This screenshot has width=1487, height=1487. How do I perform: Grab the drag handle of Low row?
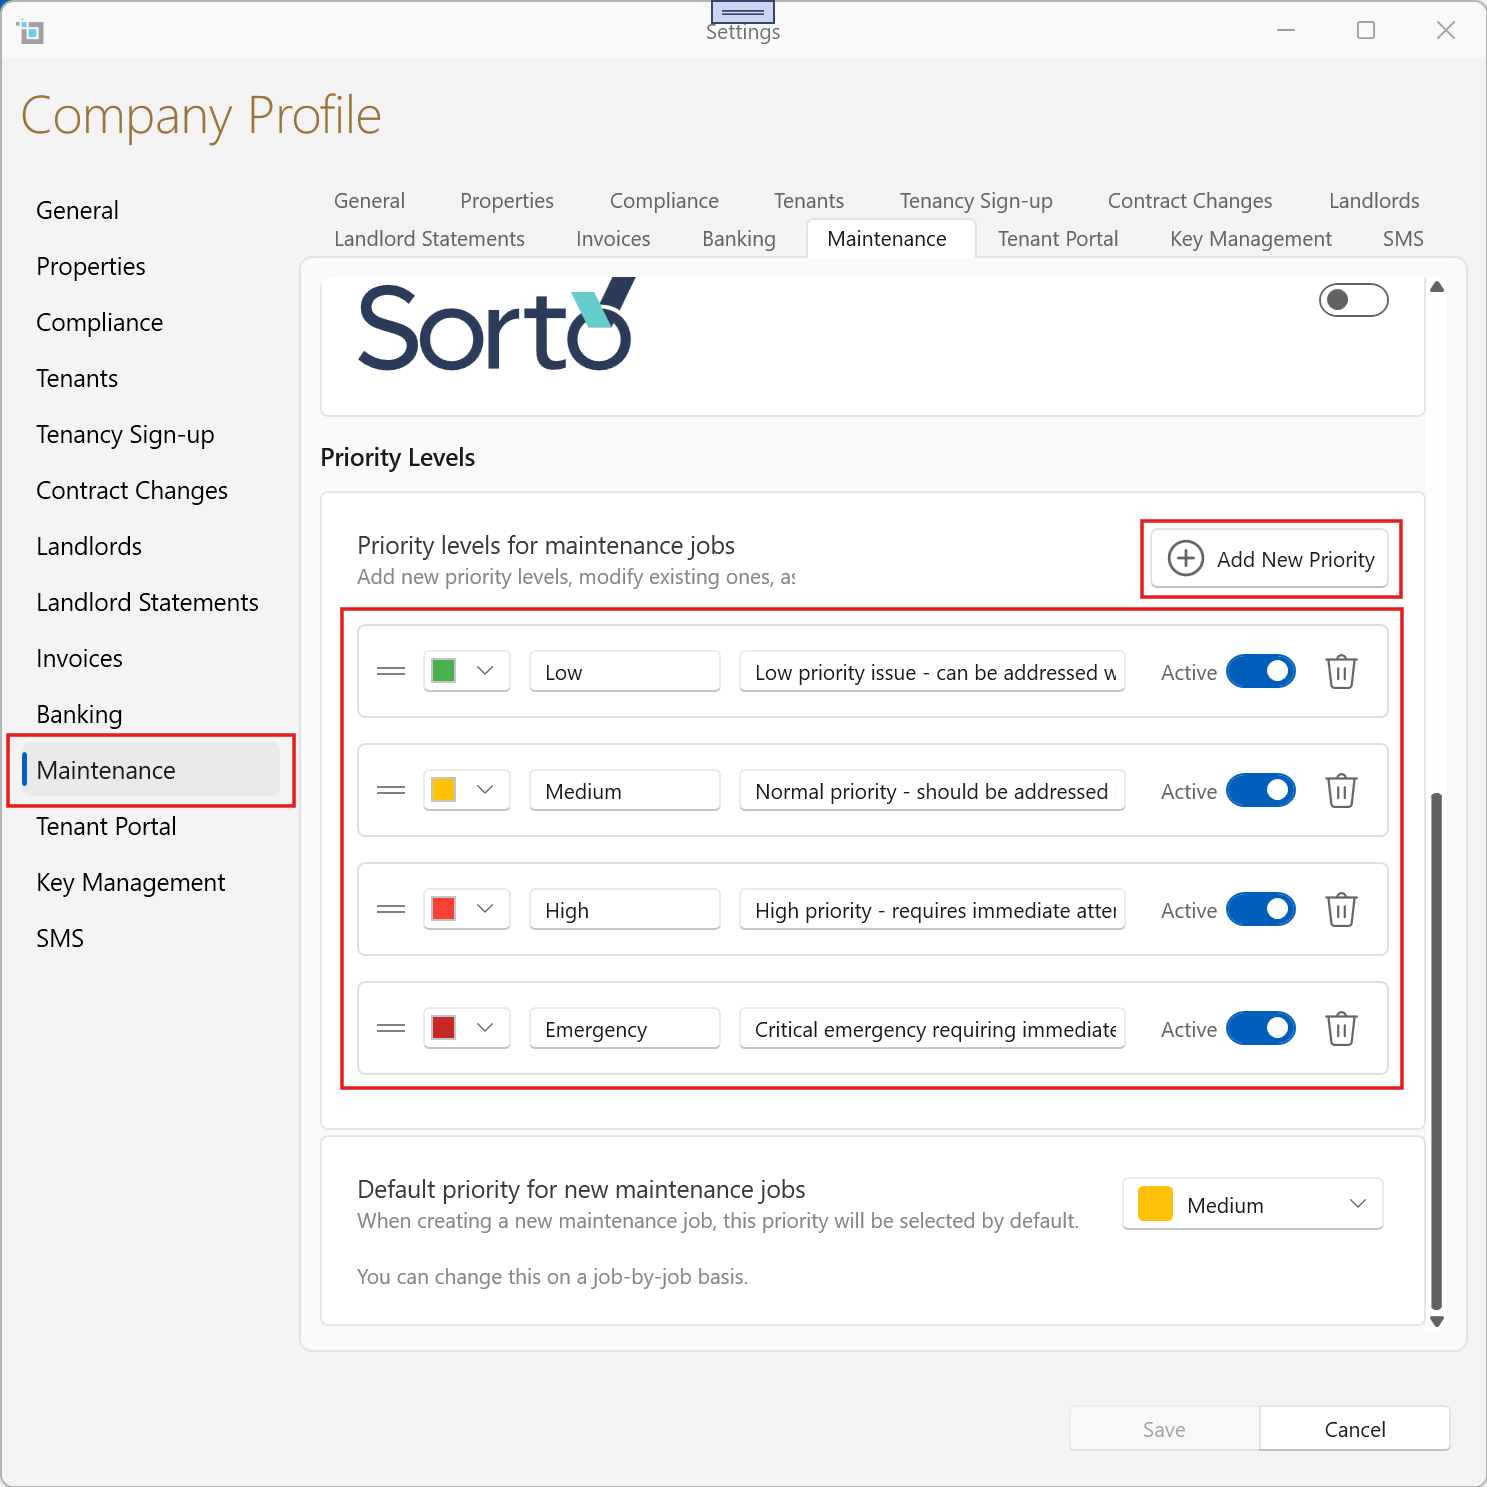(391, 672)
